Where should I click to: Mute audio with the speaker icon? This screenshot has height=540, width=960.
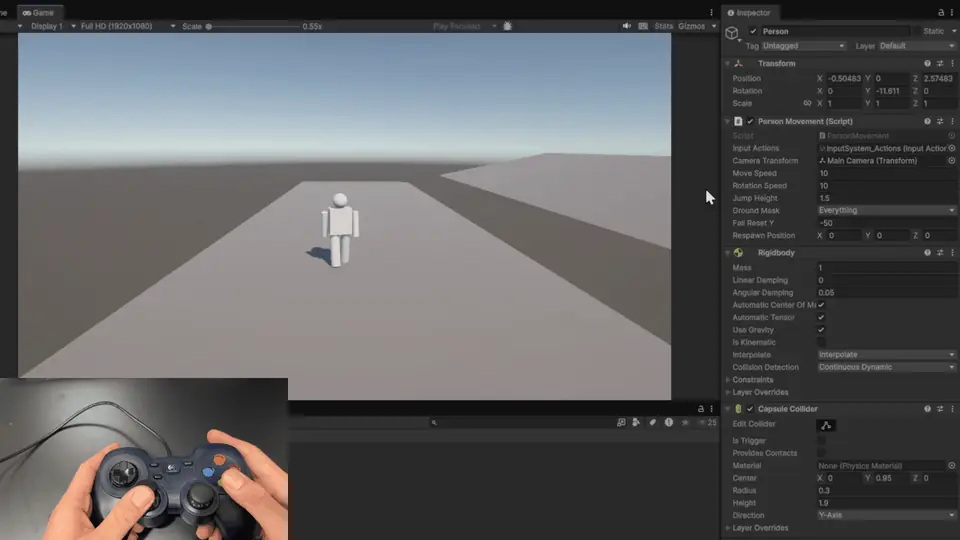pos(626,26)
